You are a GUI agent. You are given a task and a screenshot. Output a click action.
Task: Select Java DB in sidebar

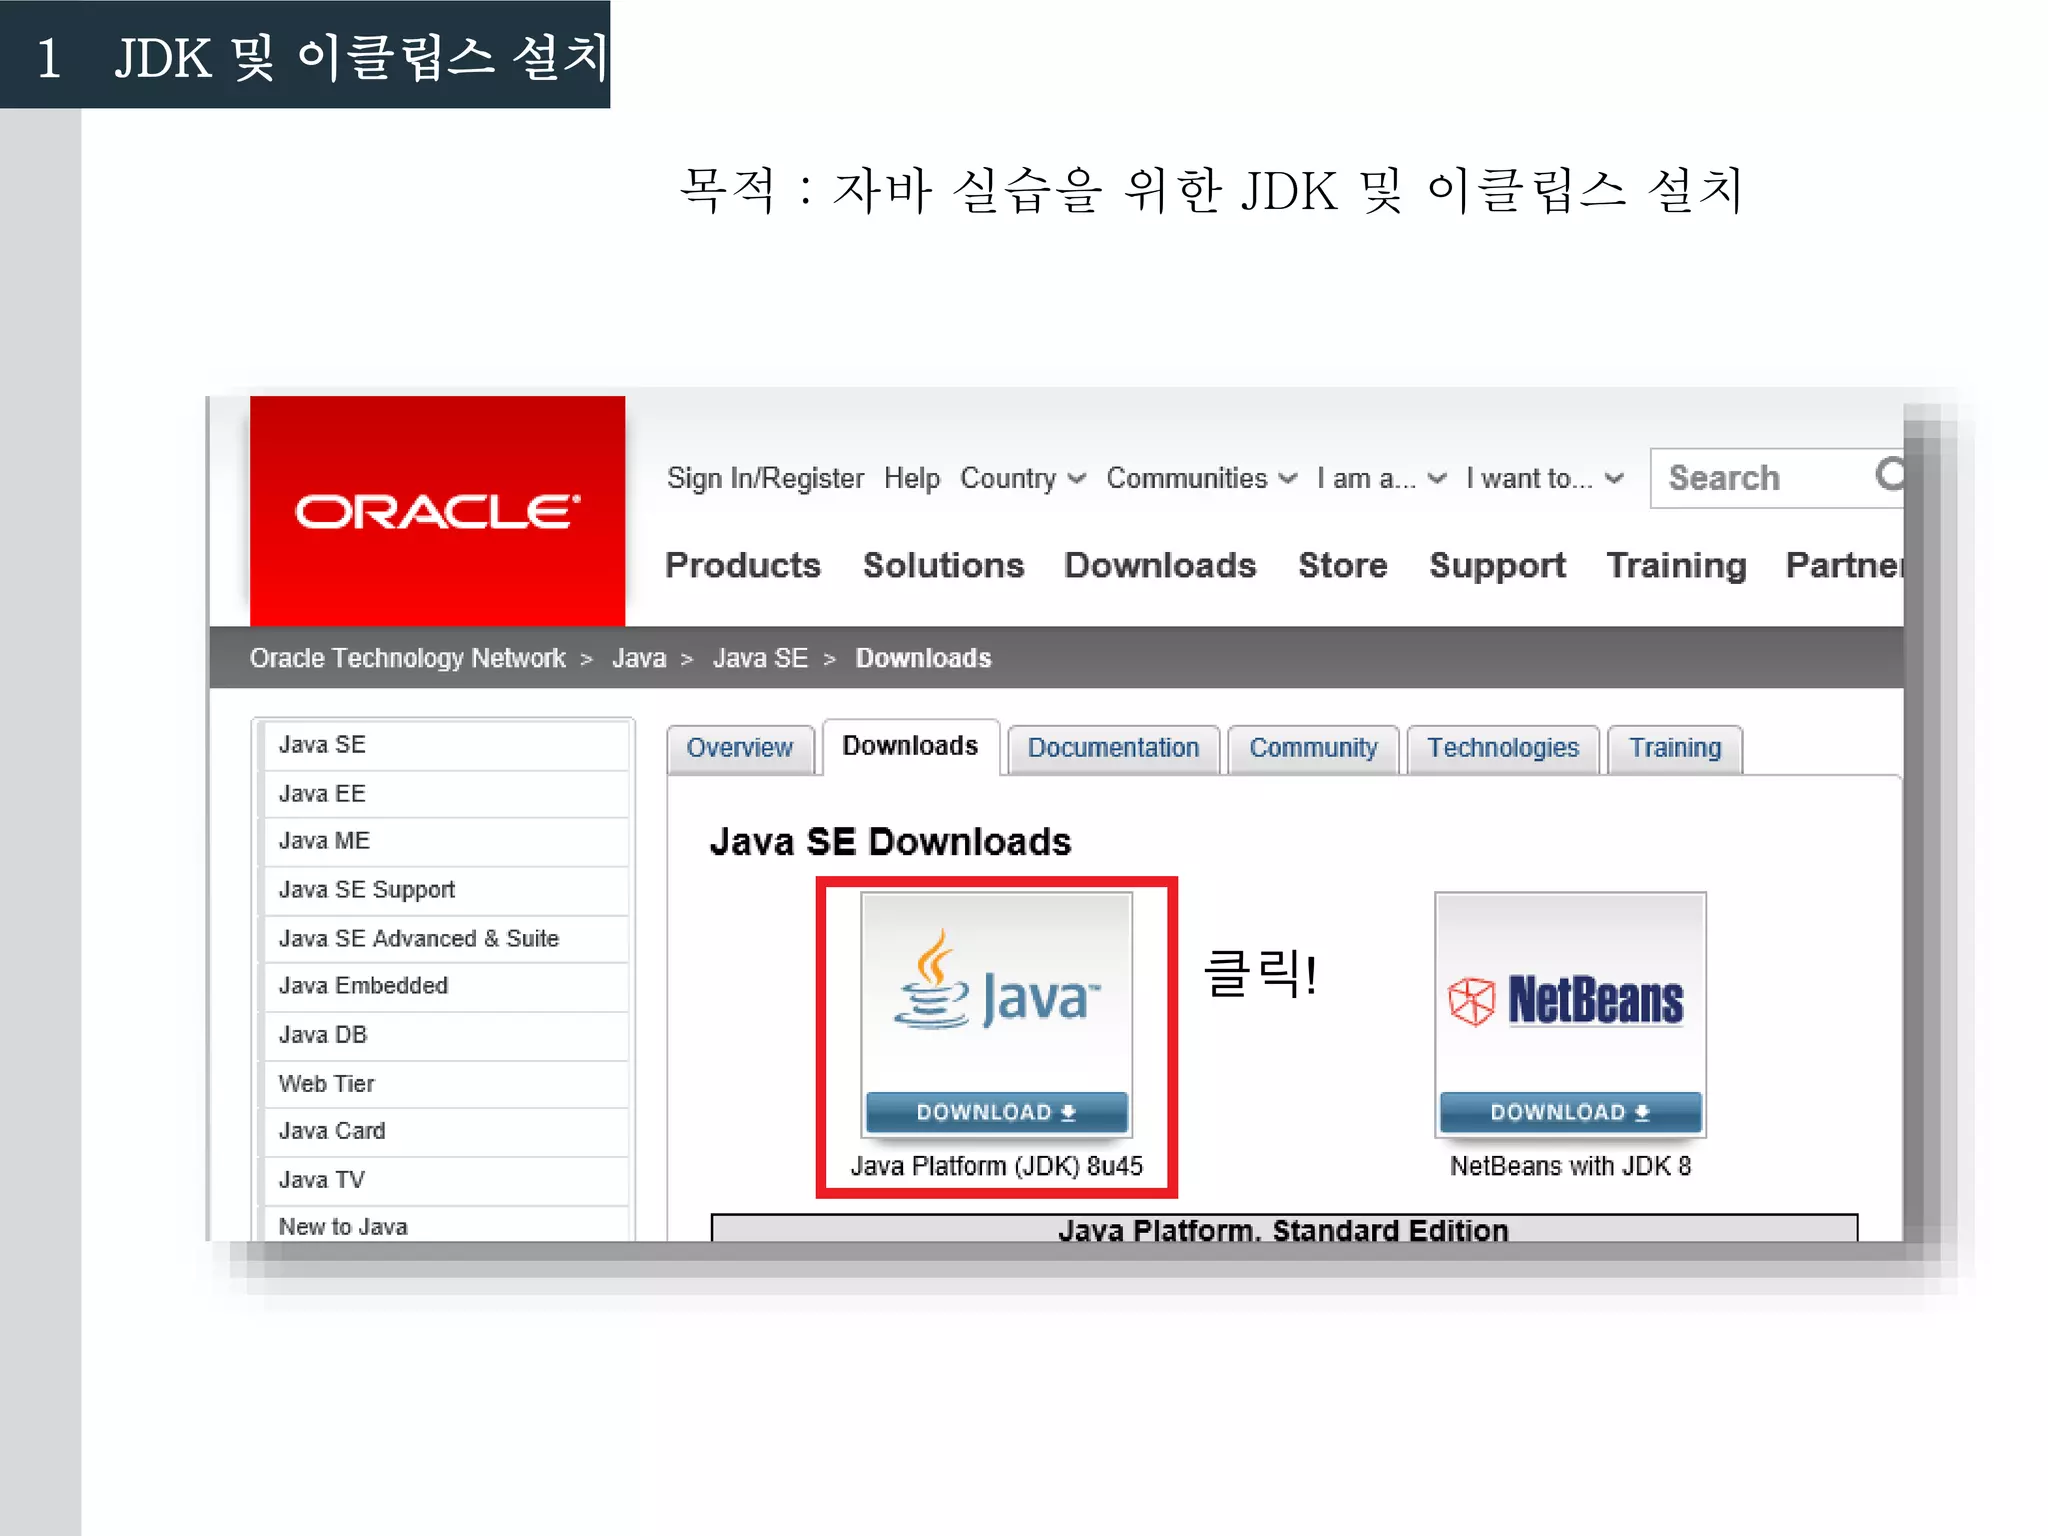(445, 1035)
